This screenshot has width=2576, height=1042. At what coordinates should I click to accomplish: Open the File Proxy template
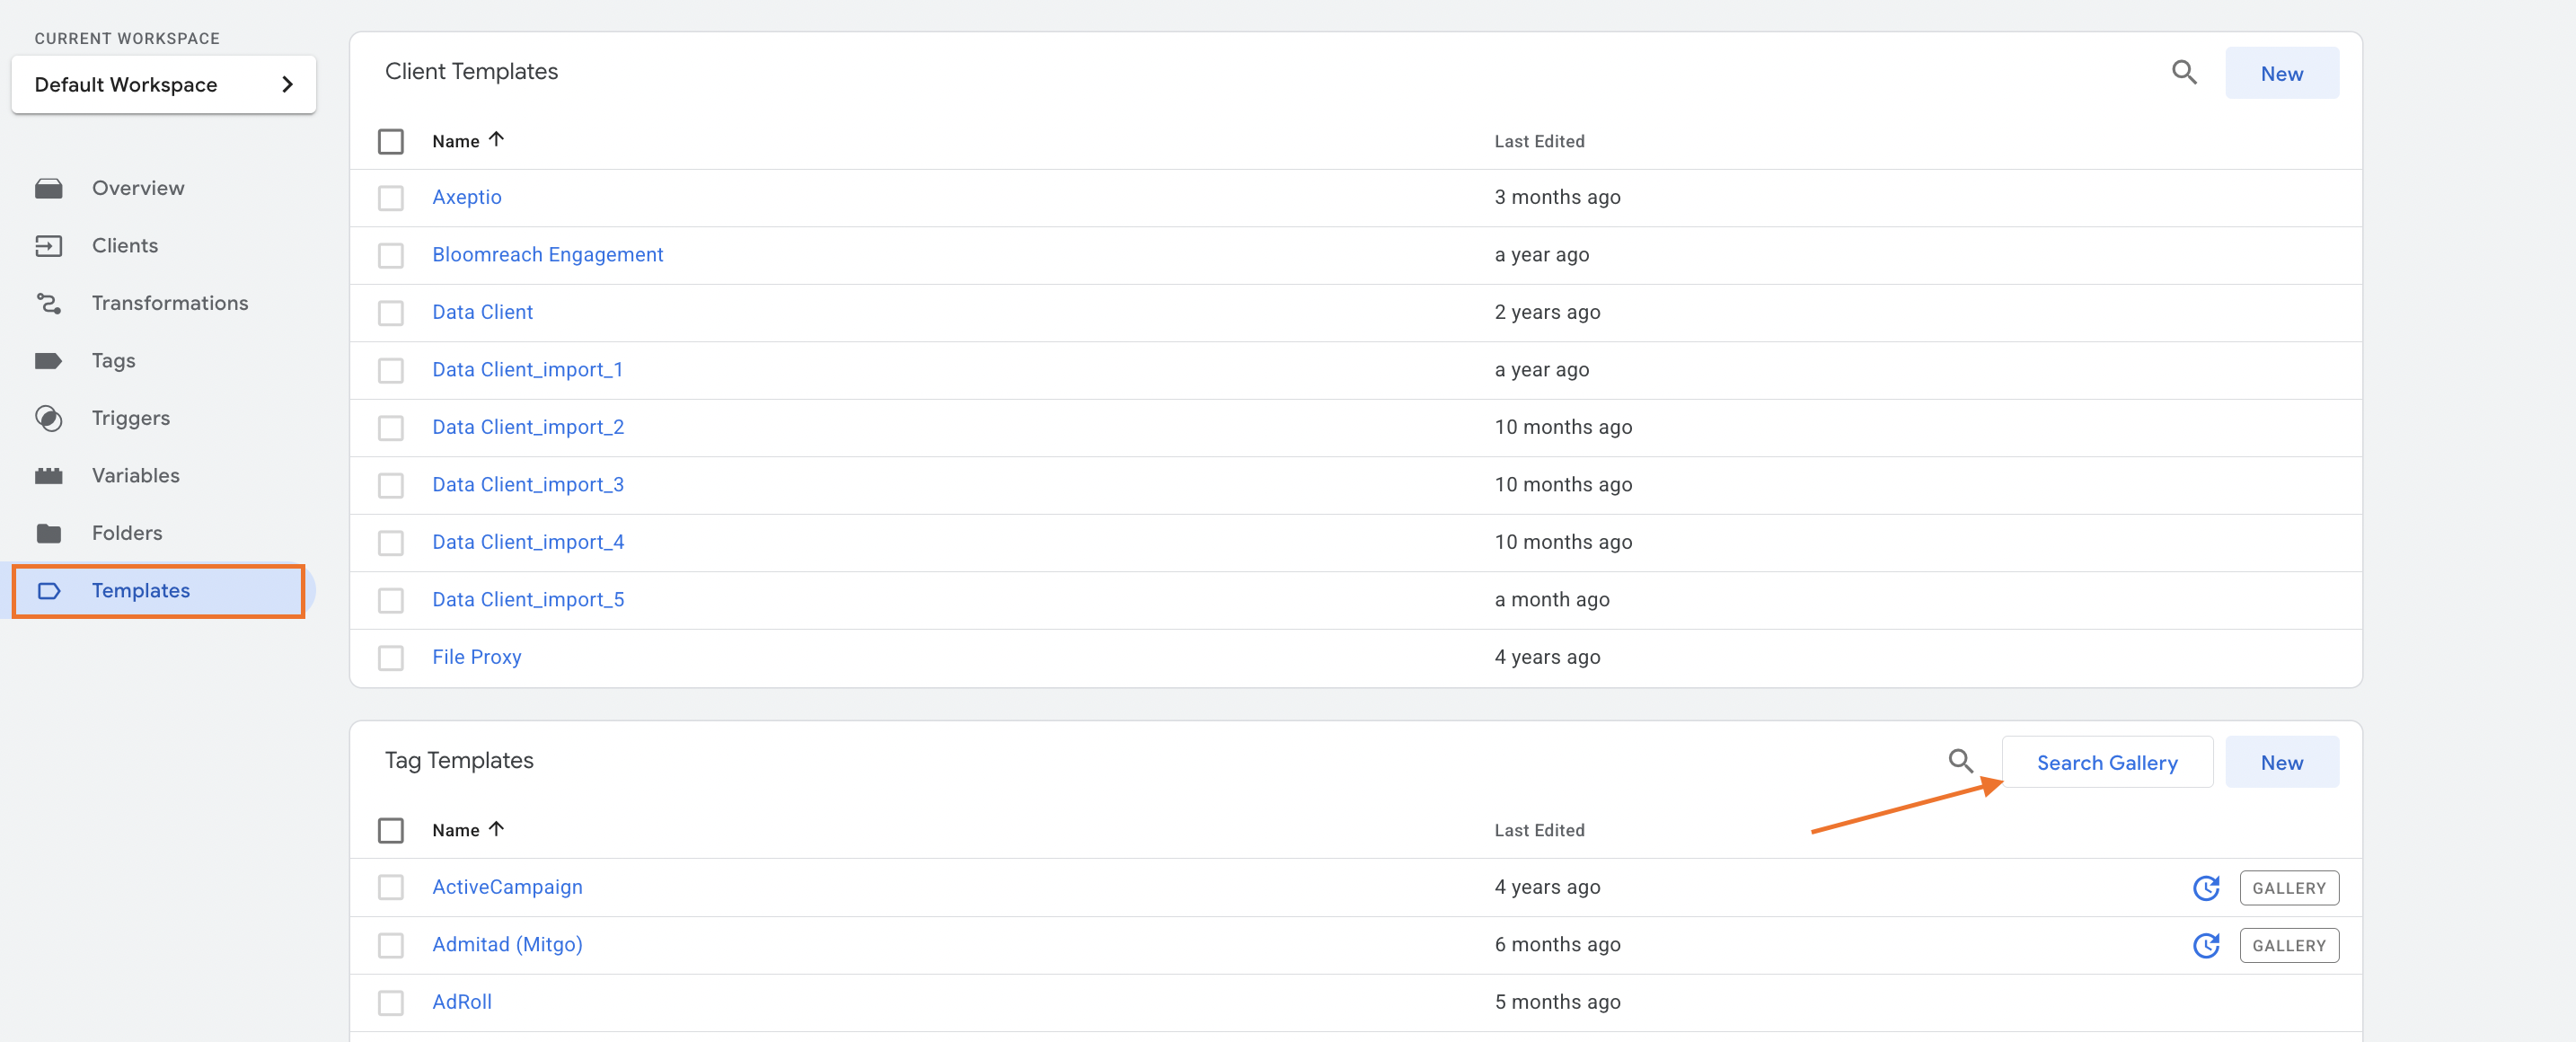click(476, 657)
